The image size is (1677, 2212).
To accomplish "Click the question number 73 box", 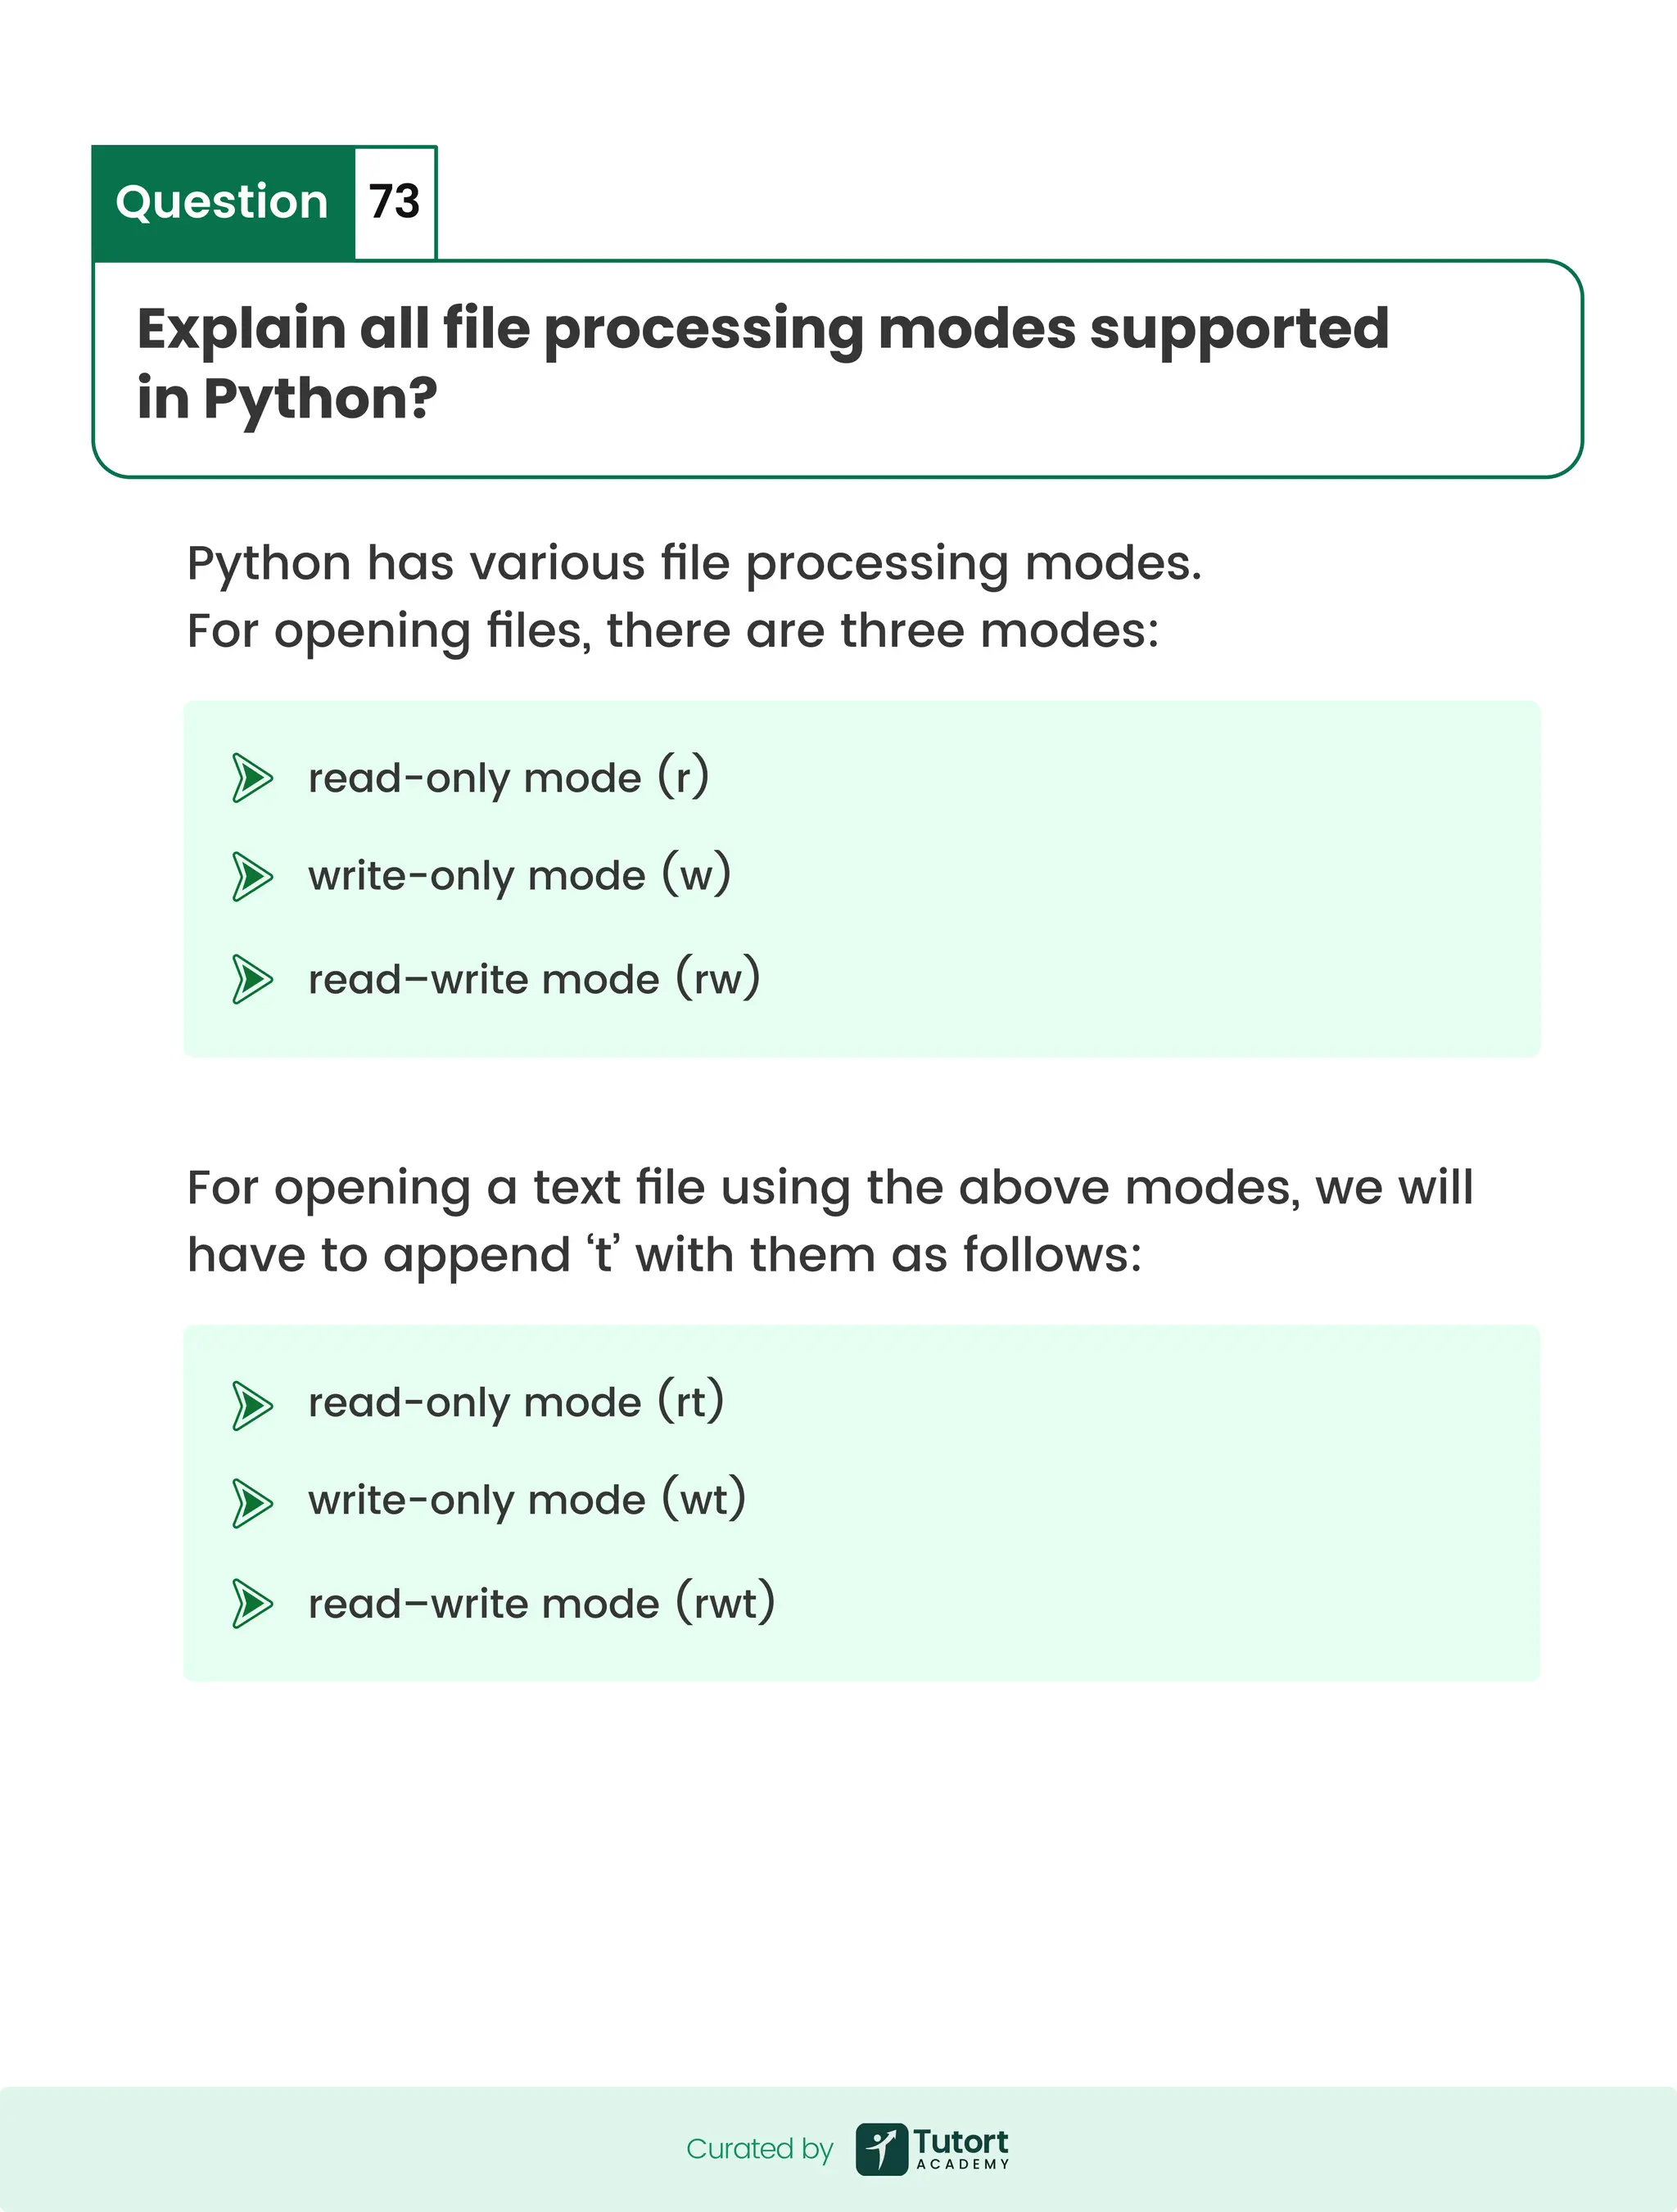I will [395, 202].
